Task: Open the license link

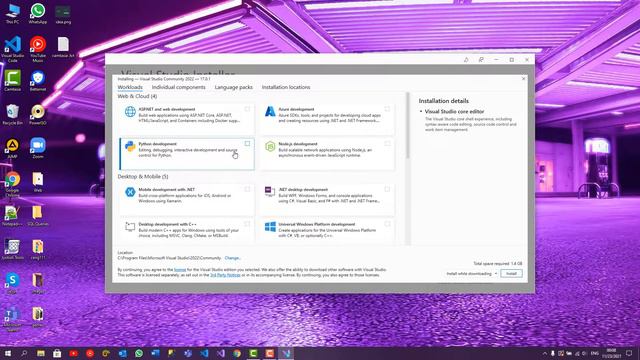Action: point(180,270)
